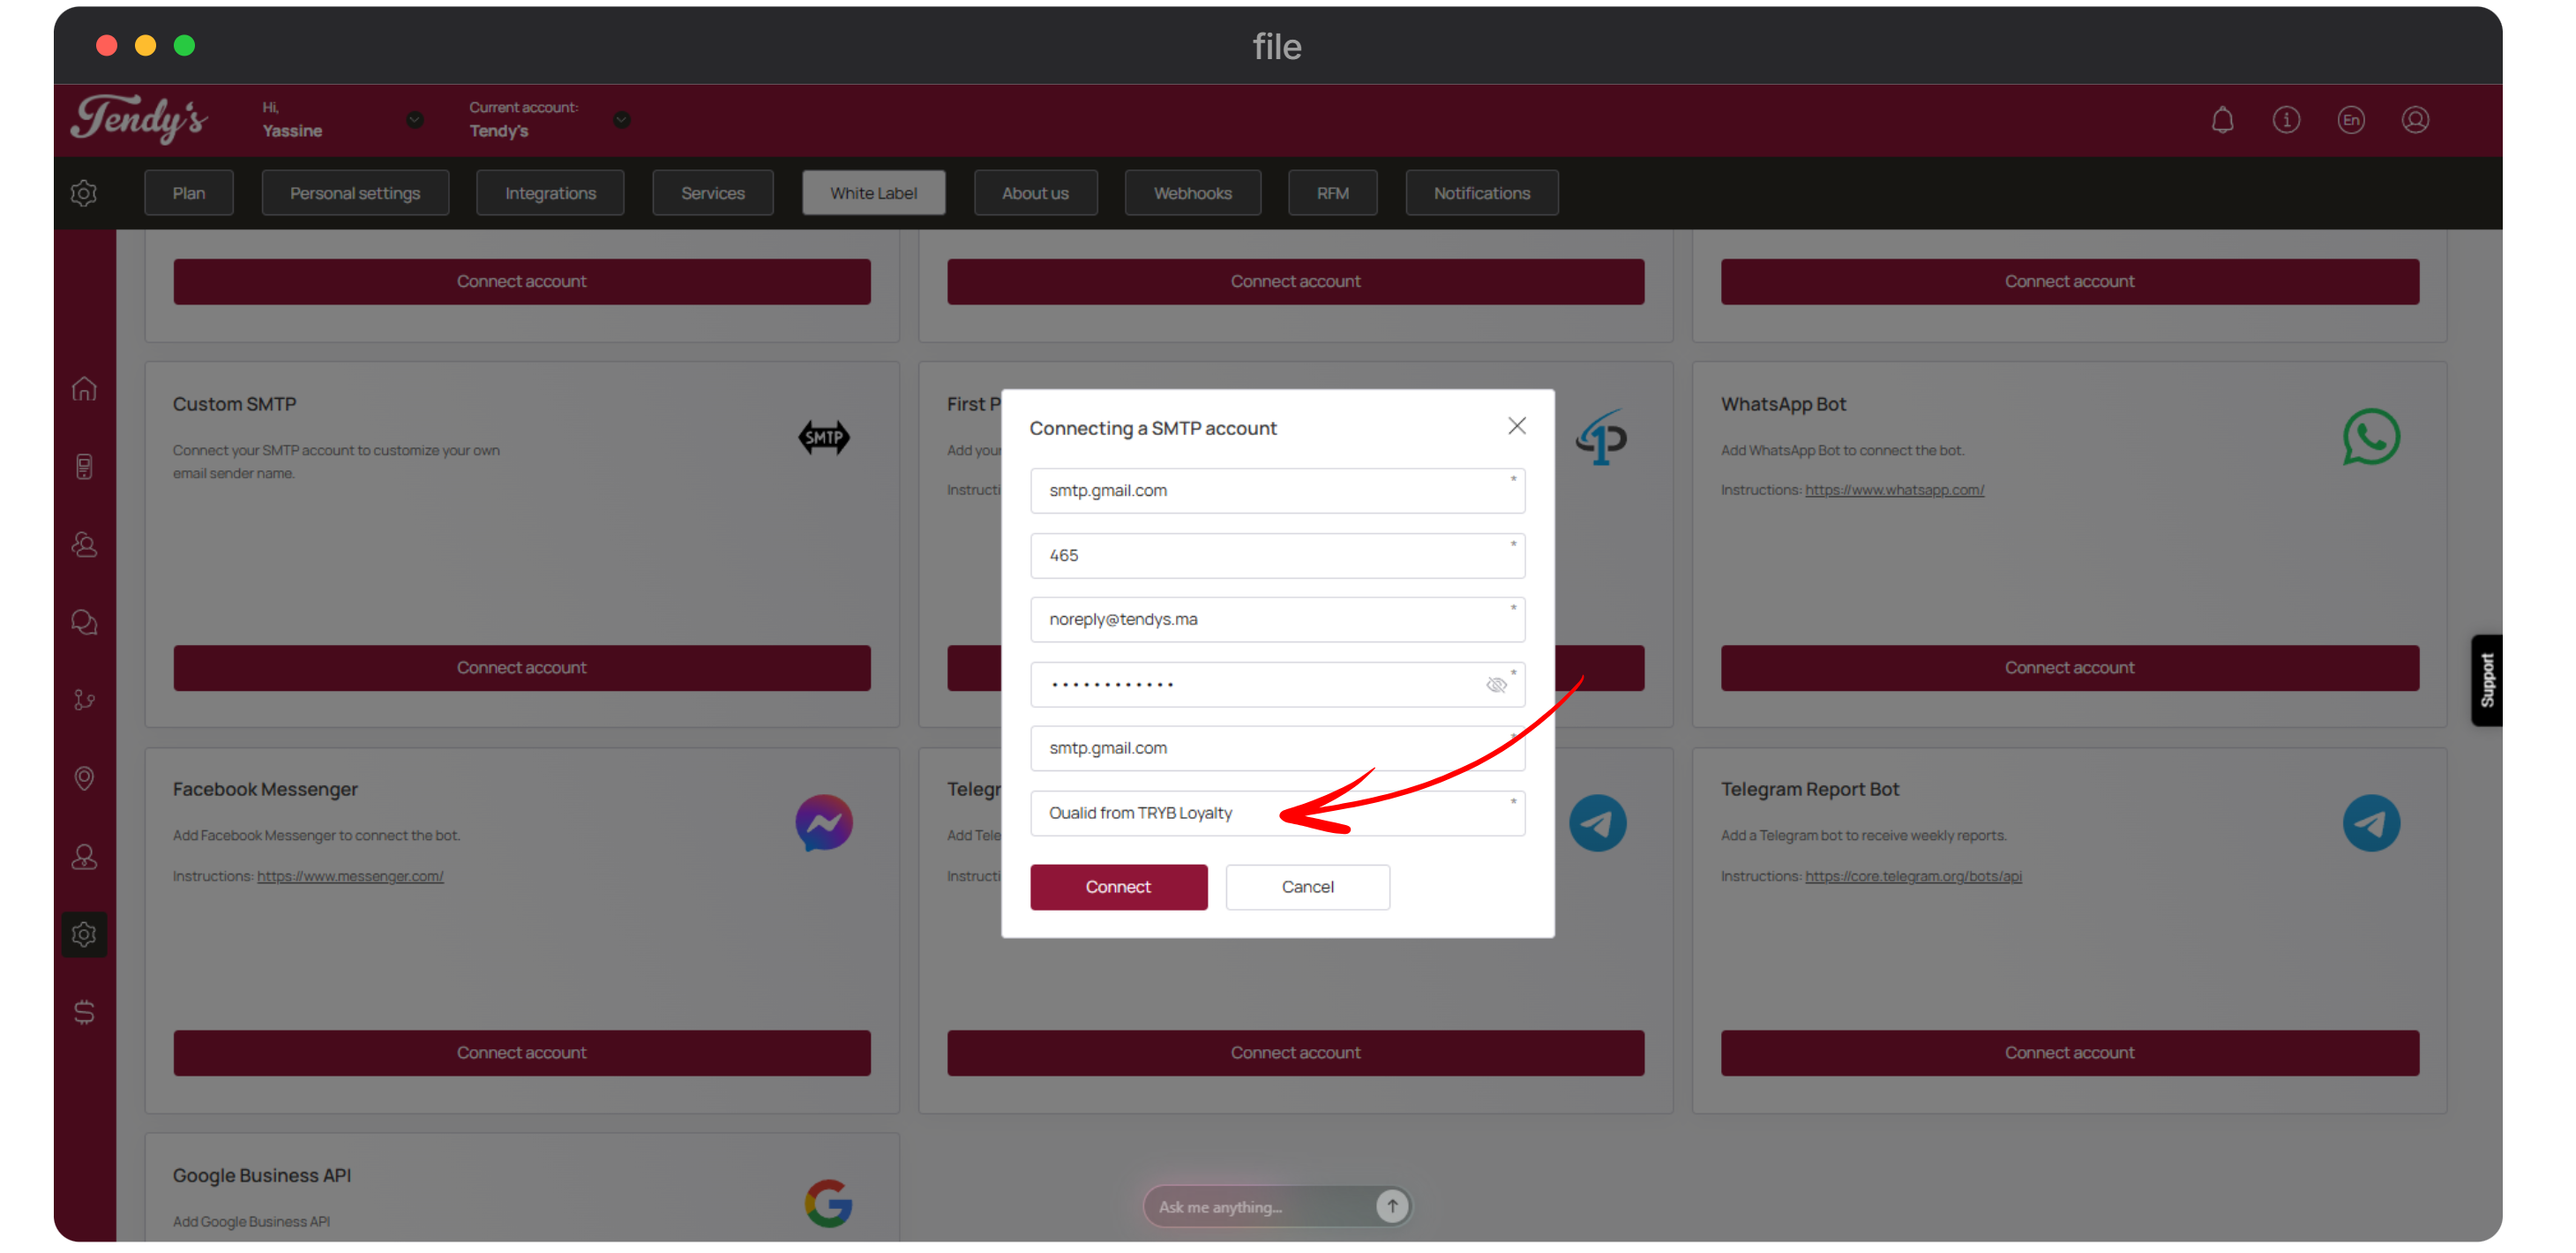Open the location pin sidebar icon
The image size is (2576, 1253).
[x=84, y=778]
